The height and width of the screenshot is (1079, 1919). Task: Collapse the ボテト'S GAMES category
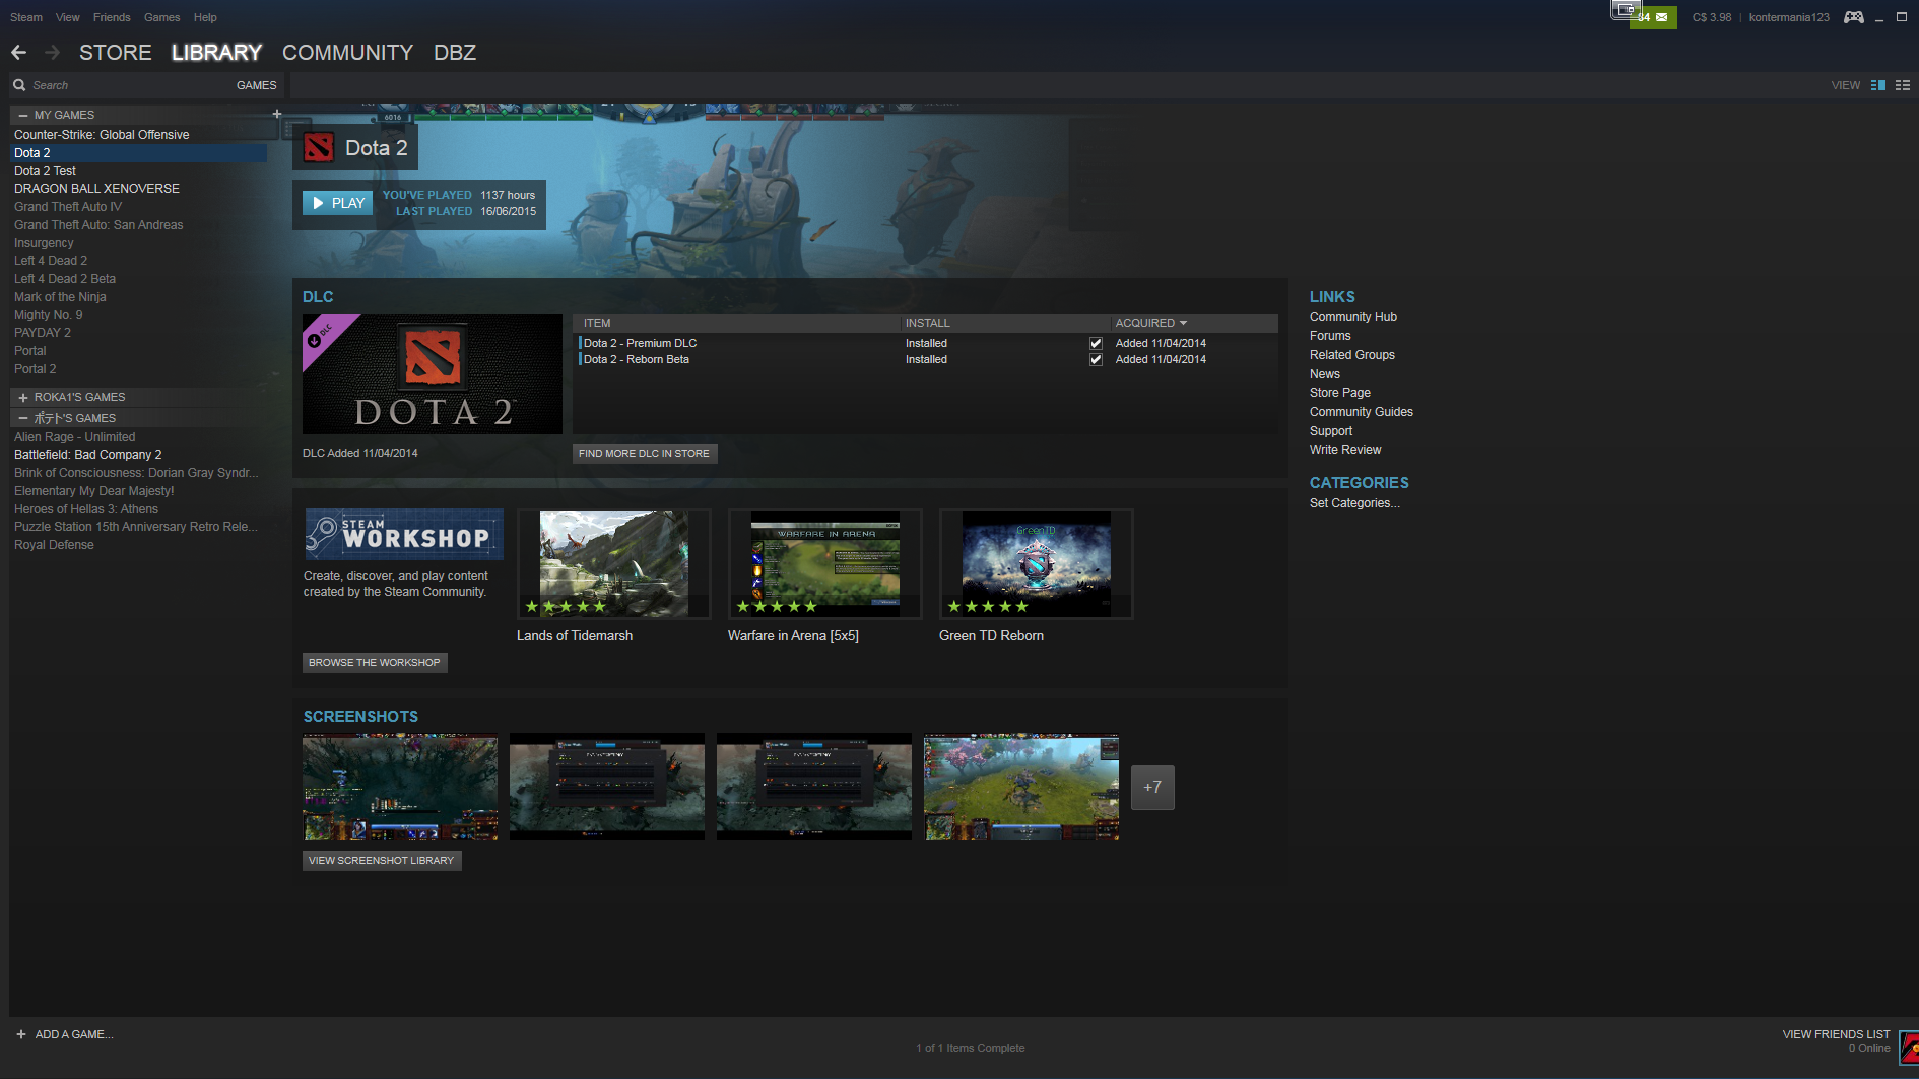pos(23,418)
